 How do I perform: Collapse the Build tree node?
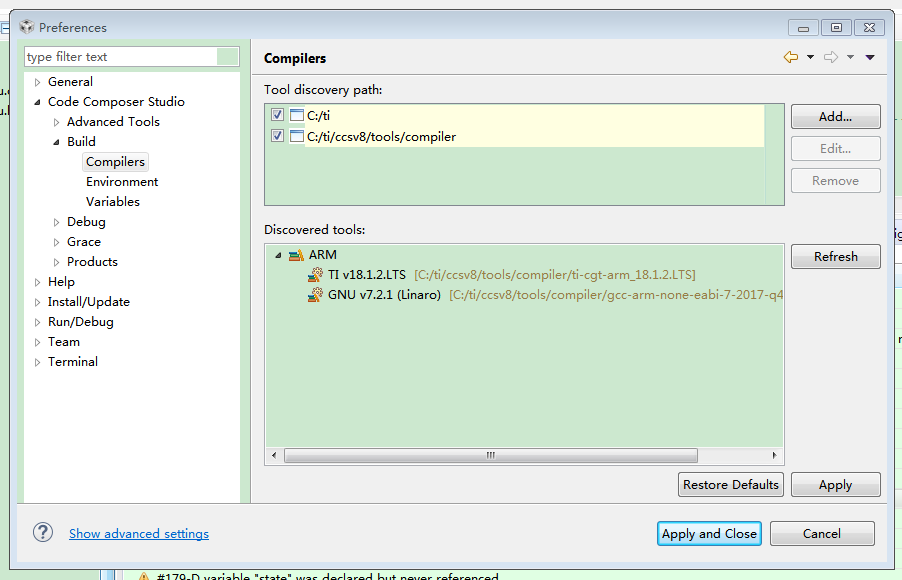point(56,142)
